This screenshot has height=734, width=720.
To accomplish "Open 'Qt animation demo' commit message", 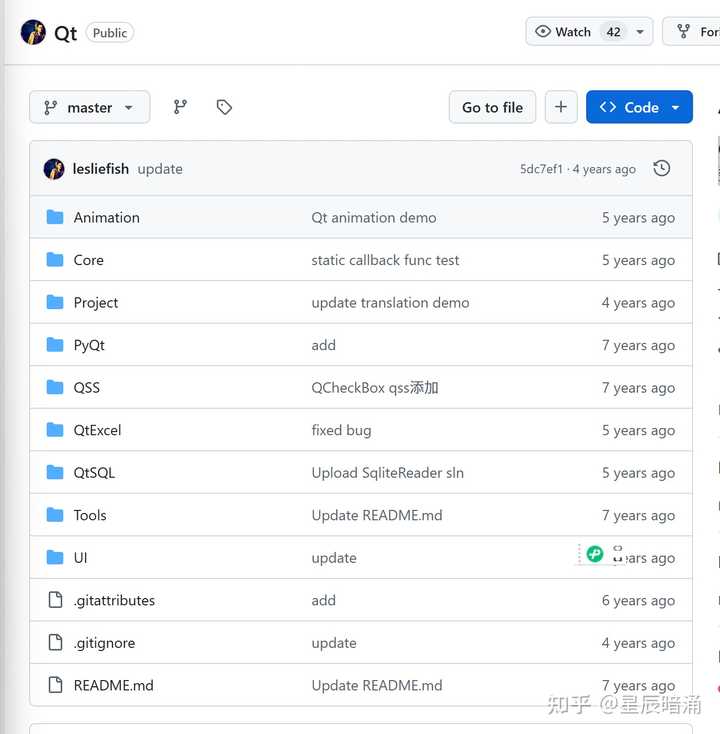I will (x=374, y=217).
